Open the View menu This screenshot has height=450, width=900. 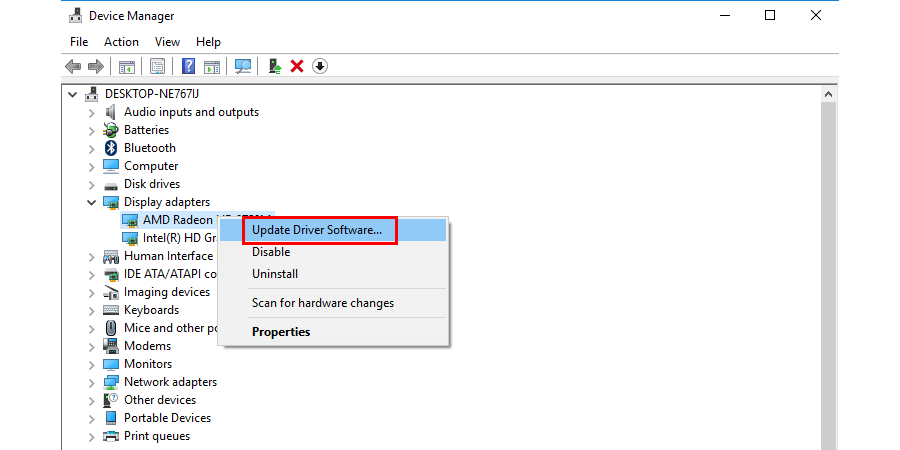pos(168,42)
